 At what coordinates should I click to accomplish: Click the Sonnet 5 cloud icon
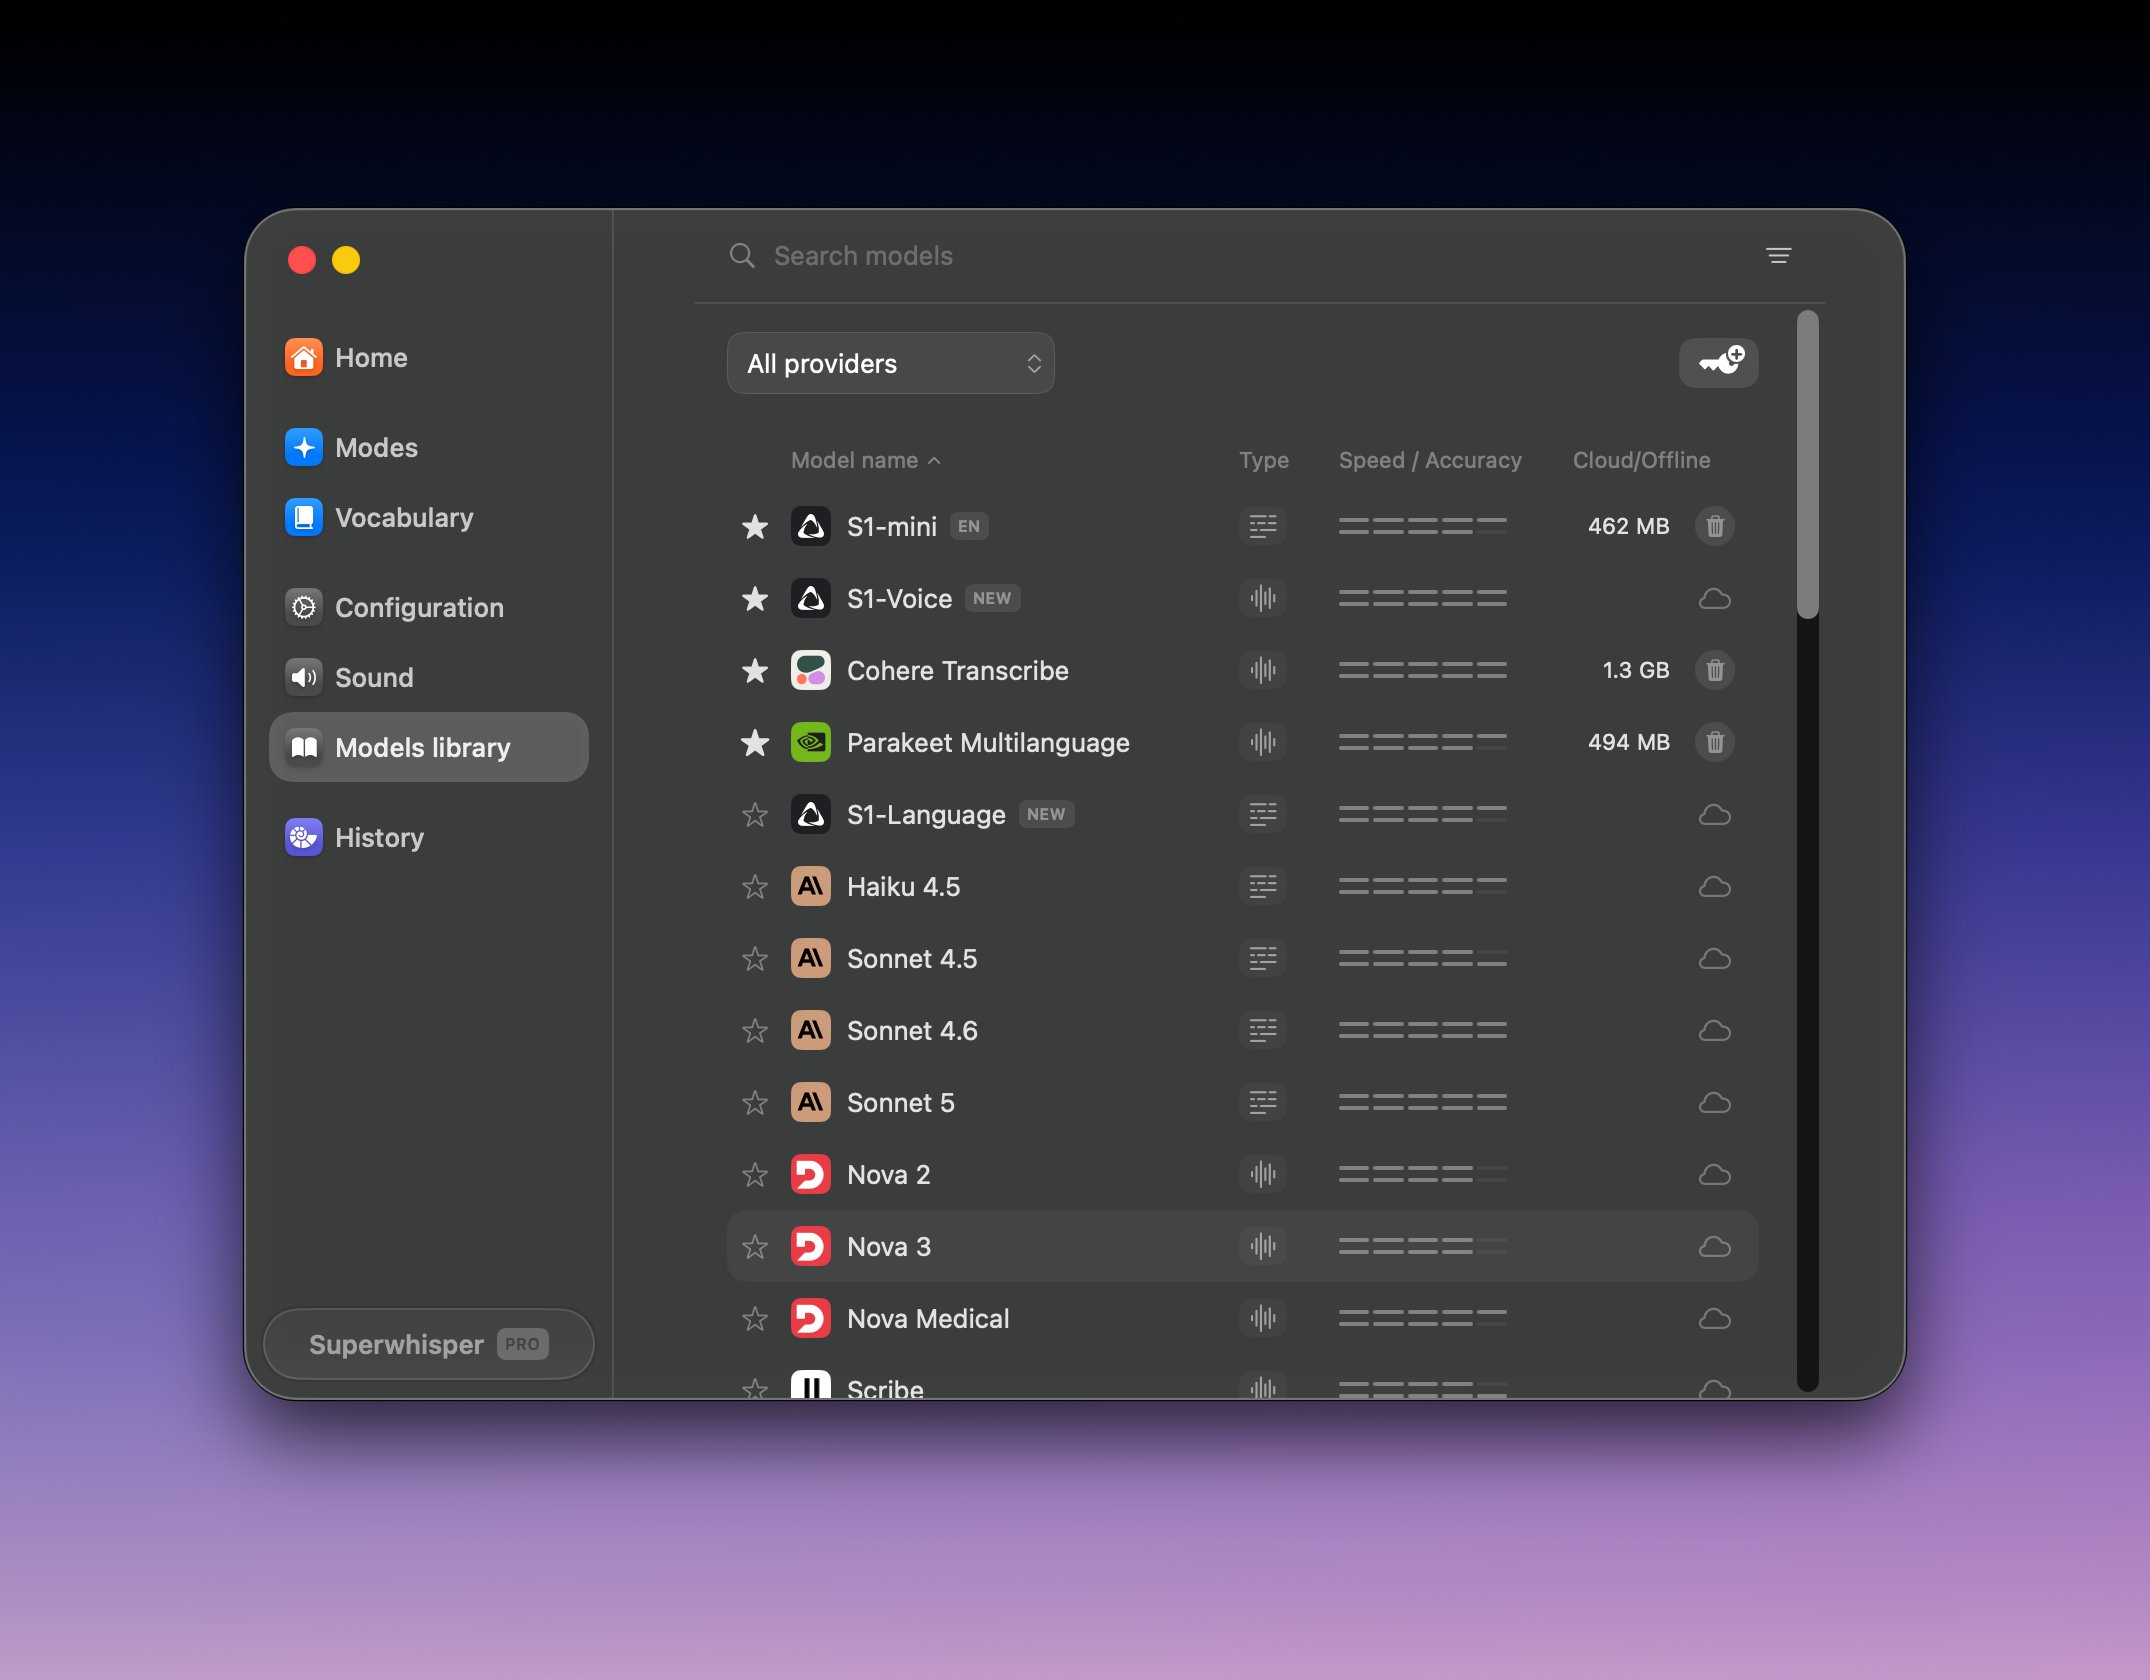pyautogui.click(x=1714, y=1102)
